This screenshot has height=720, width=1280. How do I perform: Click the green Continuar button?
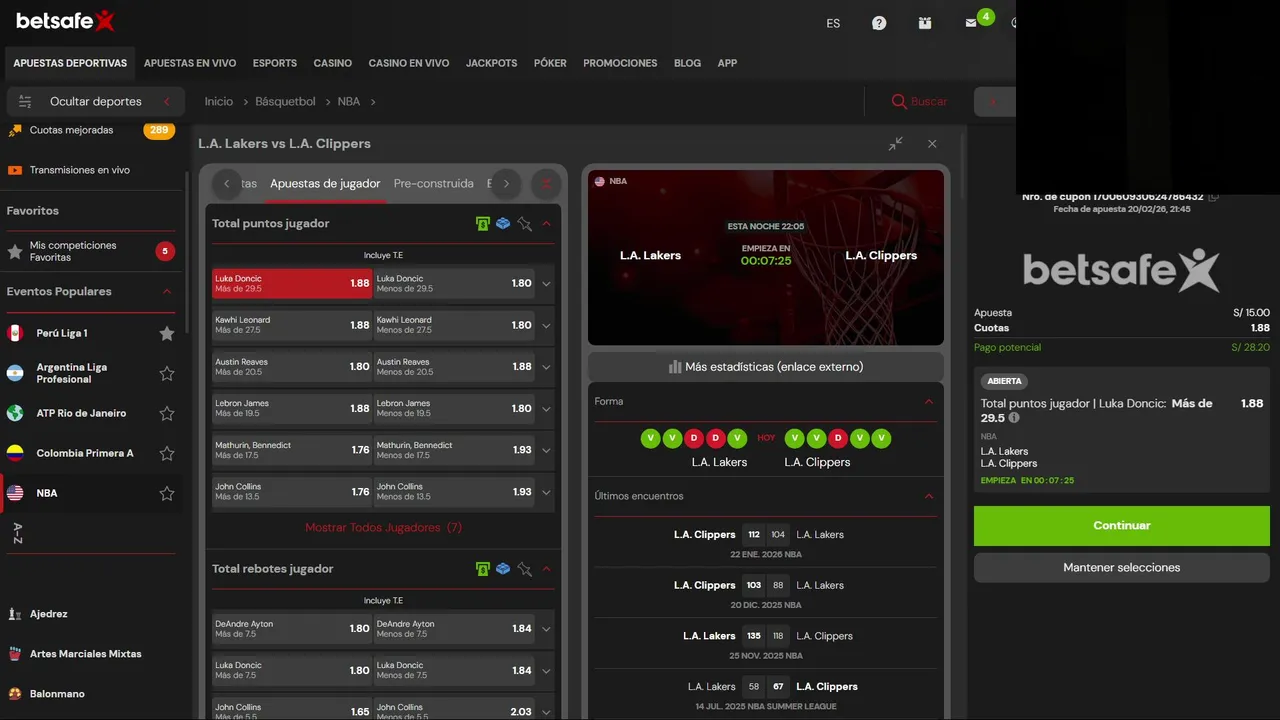pos(1122,526)
